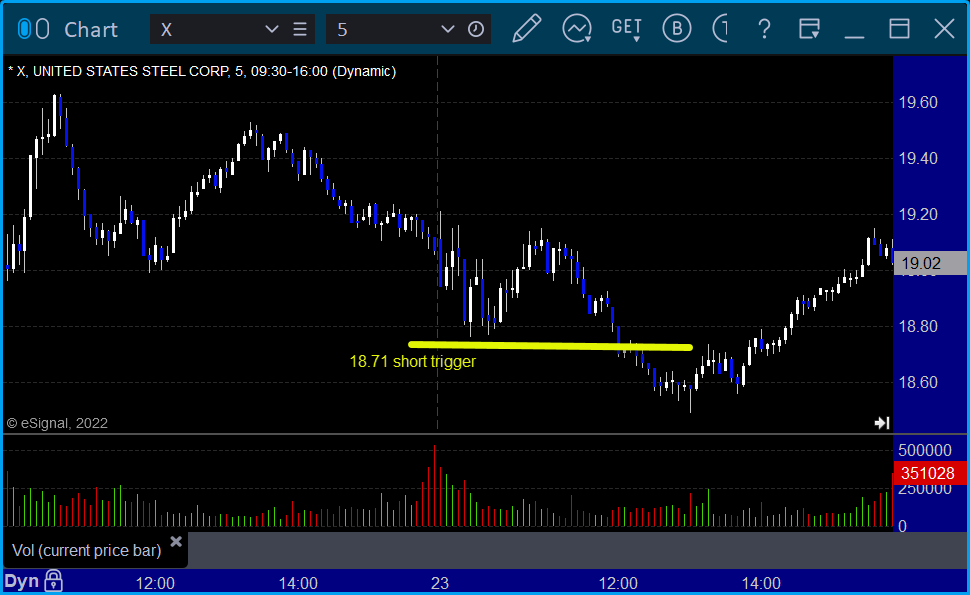Viewport: 970px width, 595px height.
Task: Click the circled B icon
Action: click(x=677, y=29)
